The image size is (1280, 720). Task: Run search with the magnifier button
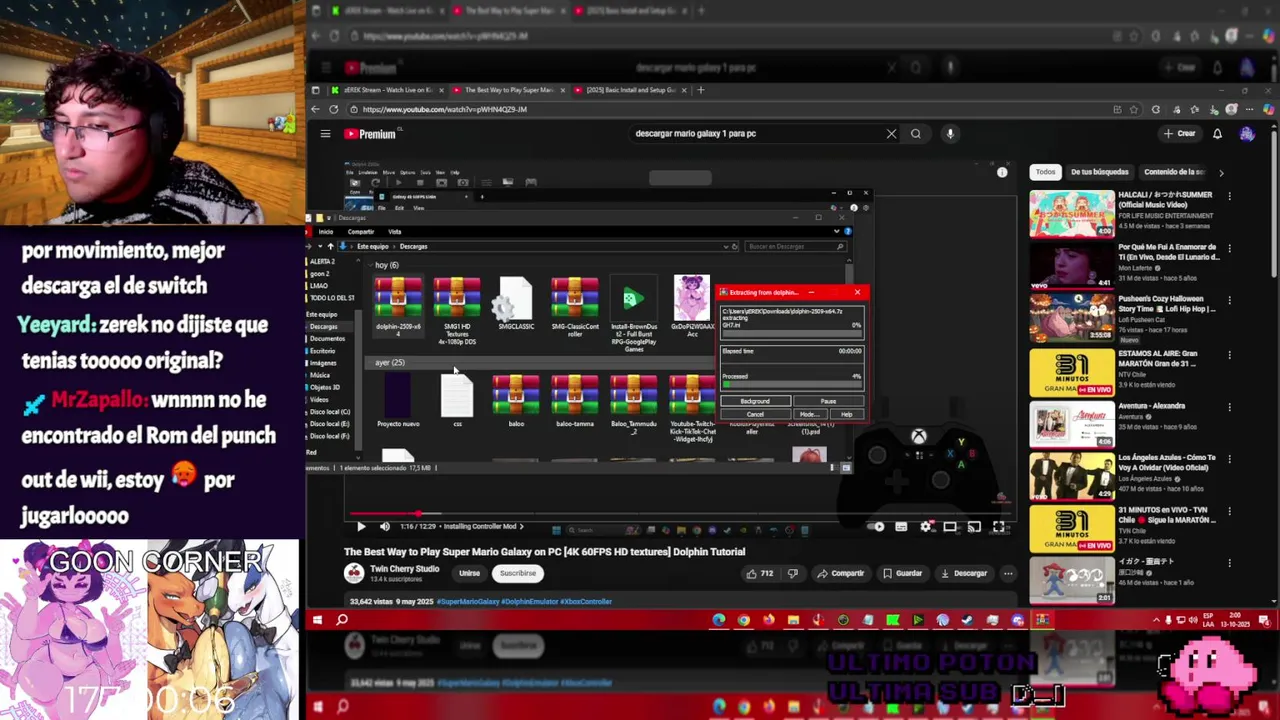click(x=916, y=134)
